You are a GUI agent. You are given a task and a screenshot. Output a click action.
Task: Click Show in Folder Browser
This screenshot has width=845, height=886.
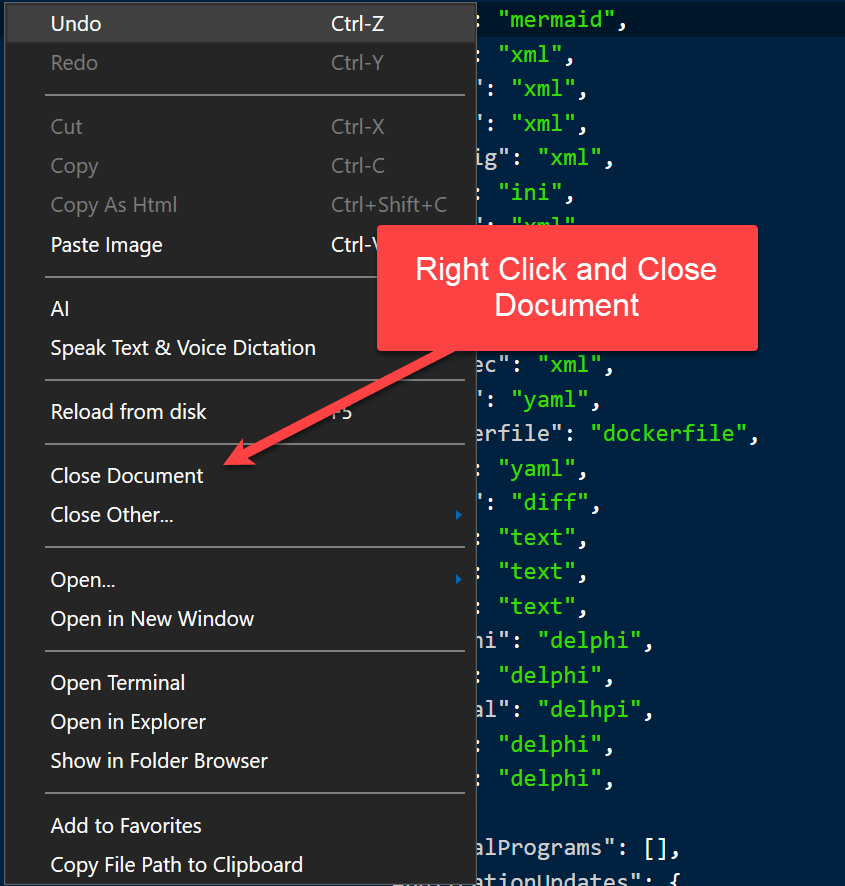(240, 761)
